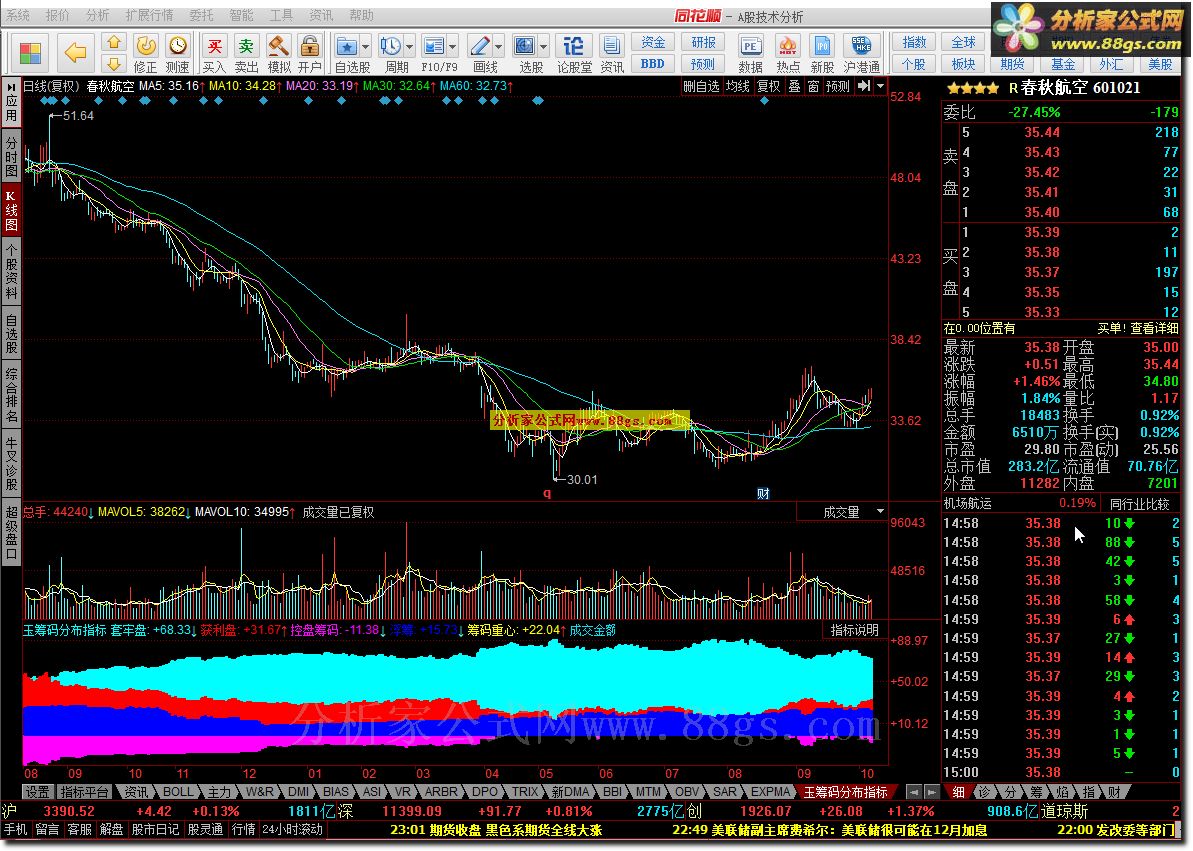Click the 板块 button
Viewport: 1193px width, 851px height.
pyautogui.click(x=963, y=63)
